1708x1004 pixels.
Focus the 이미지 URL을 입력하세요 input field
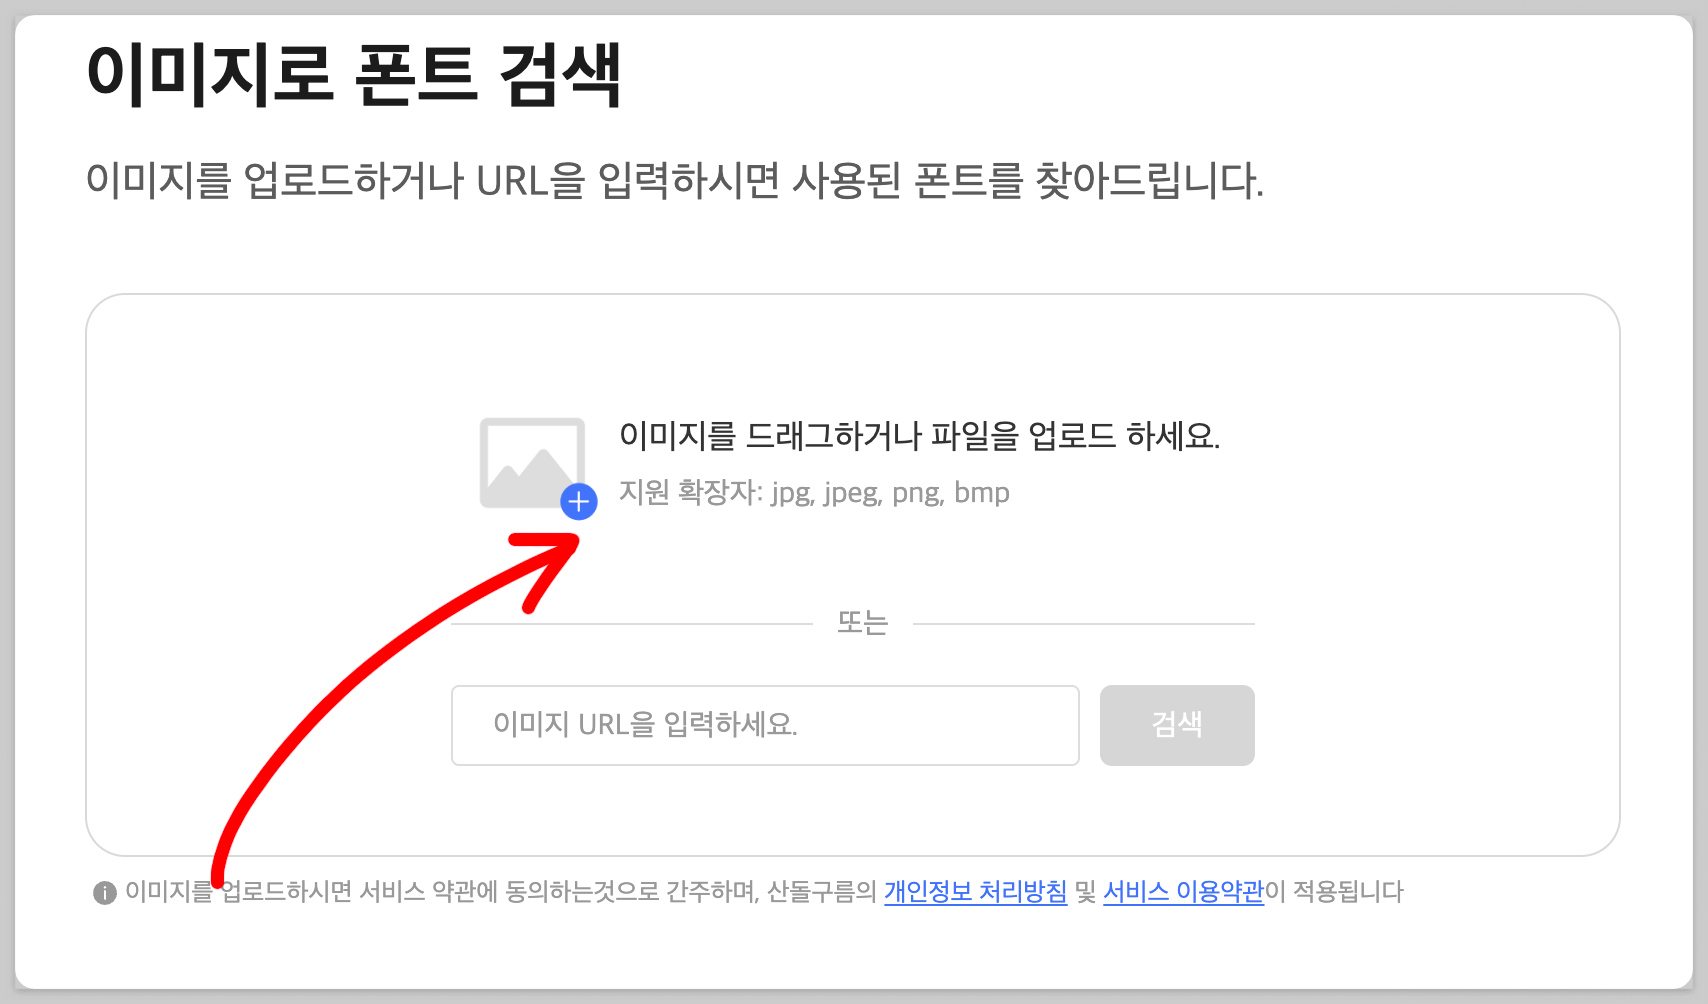click(x=765, y=725)
